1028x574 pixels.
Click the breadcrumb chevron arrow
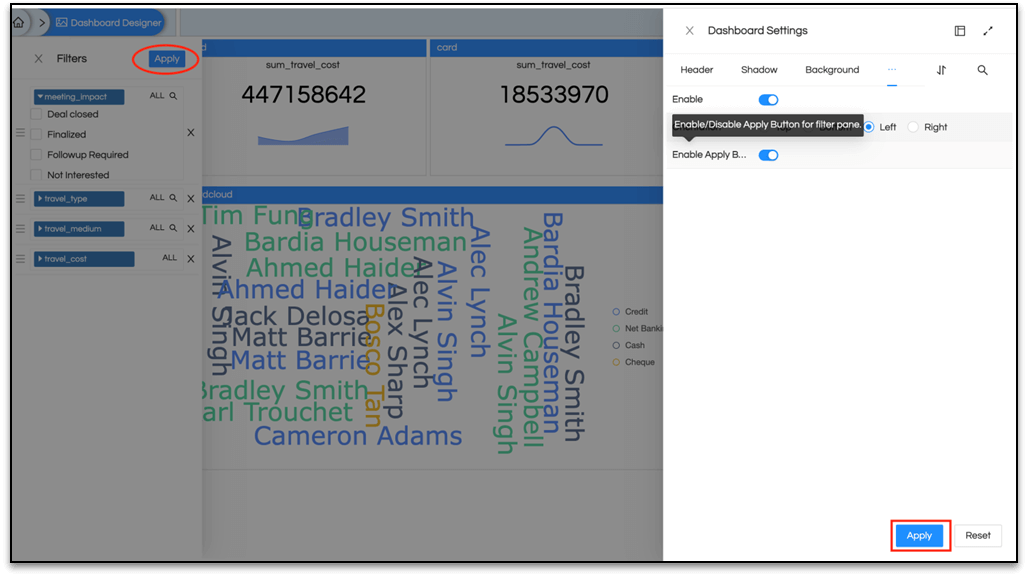tap(42, 23)
